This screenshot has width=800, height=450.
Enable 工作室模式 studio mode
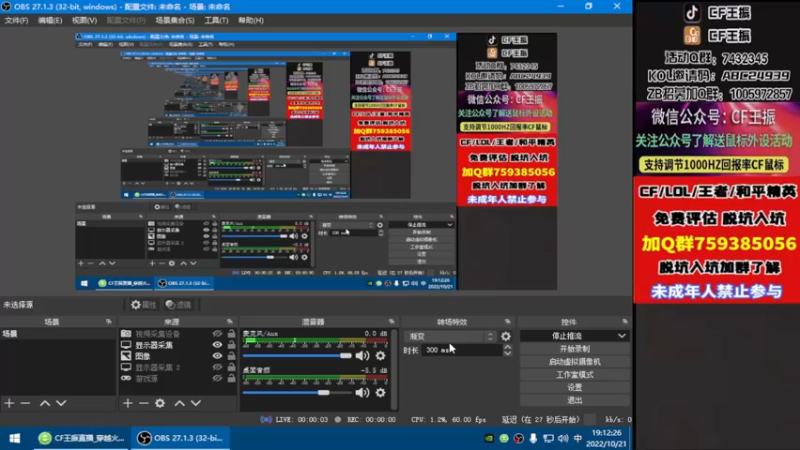pos(574,374)
